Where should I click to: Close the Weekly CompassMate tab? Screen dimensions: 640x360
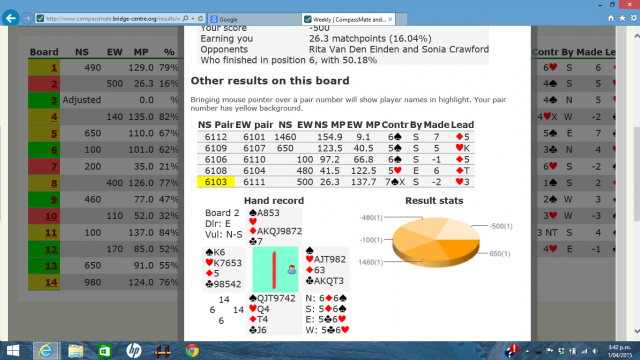click(x=390, y=19)
